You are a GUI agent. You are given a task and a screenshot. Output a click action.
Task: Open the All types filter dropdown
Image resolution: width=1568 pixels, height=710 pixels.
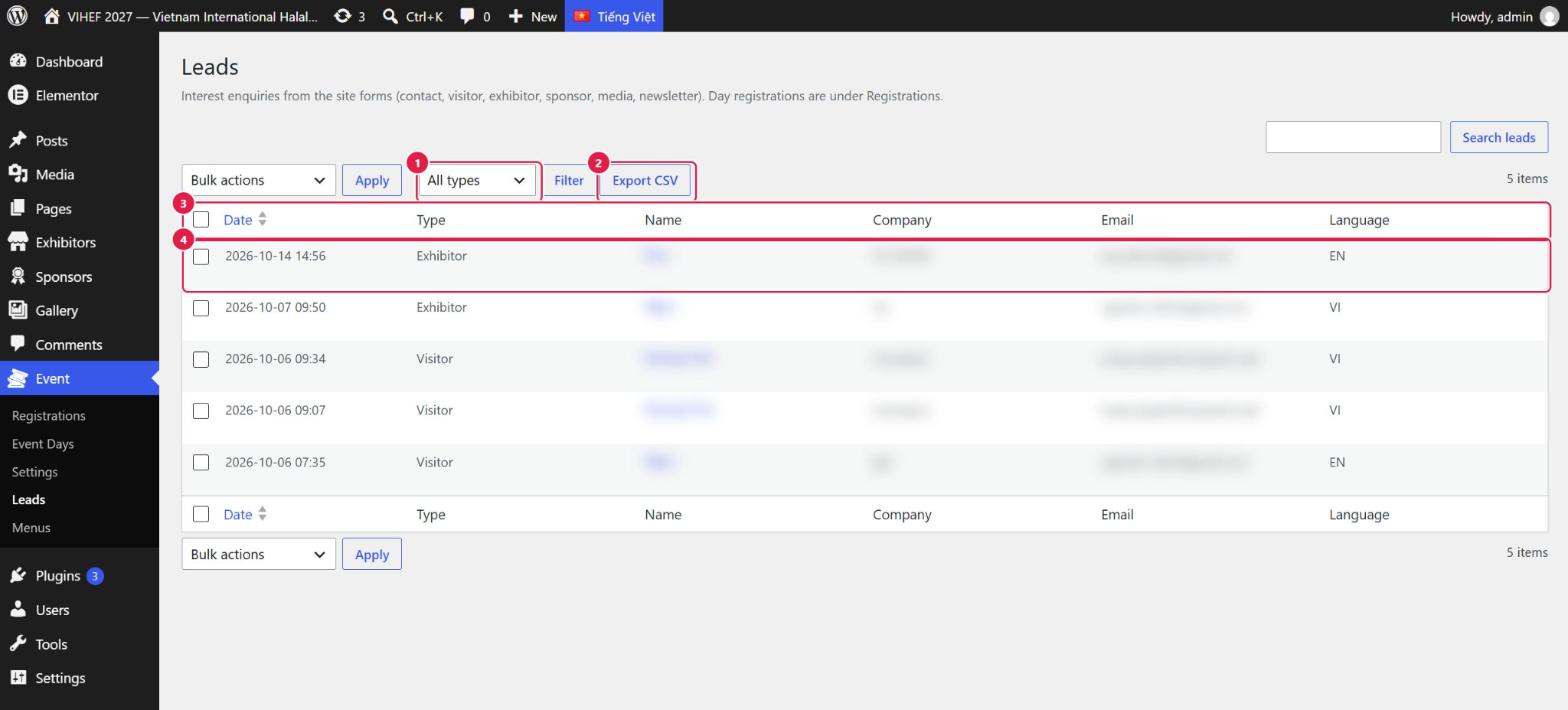click(x=476, y=180)
